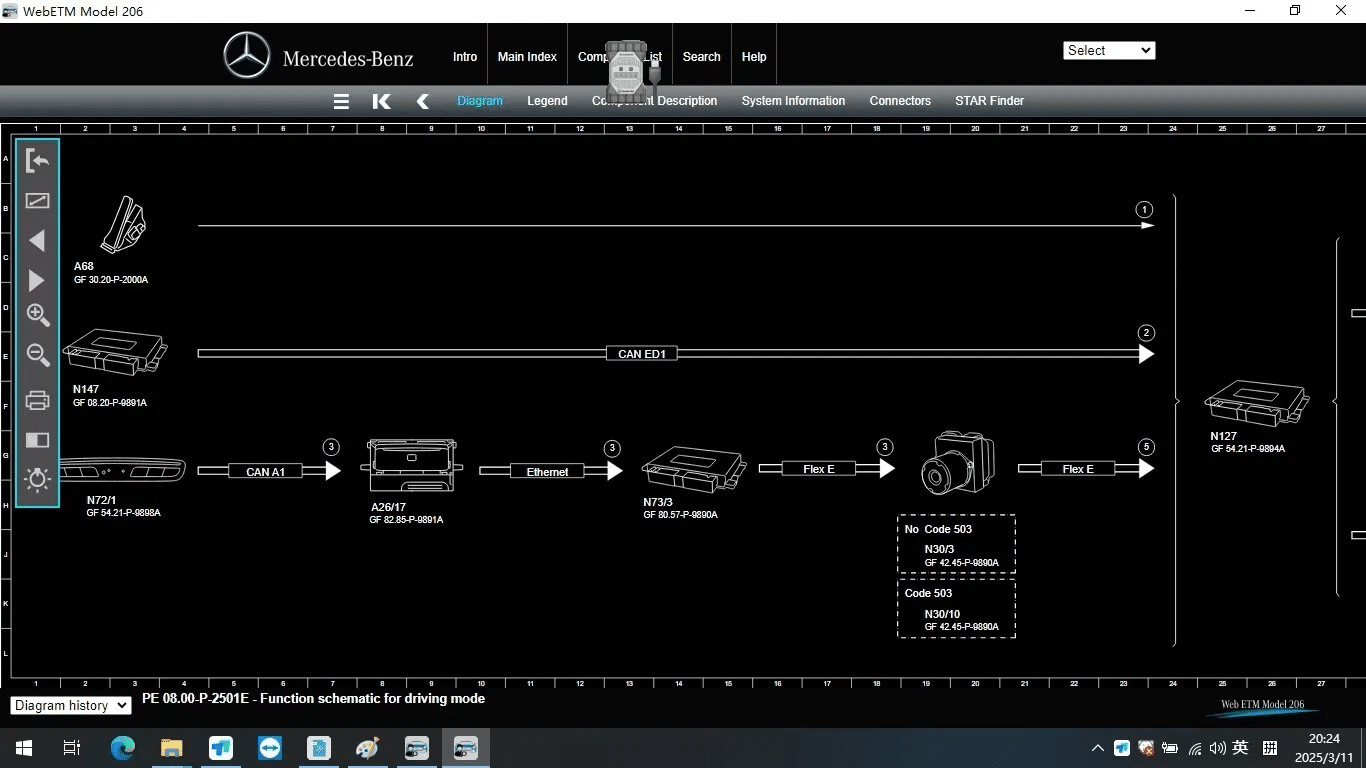
Task: Click the print diagram icon
Action: 37,400
